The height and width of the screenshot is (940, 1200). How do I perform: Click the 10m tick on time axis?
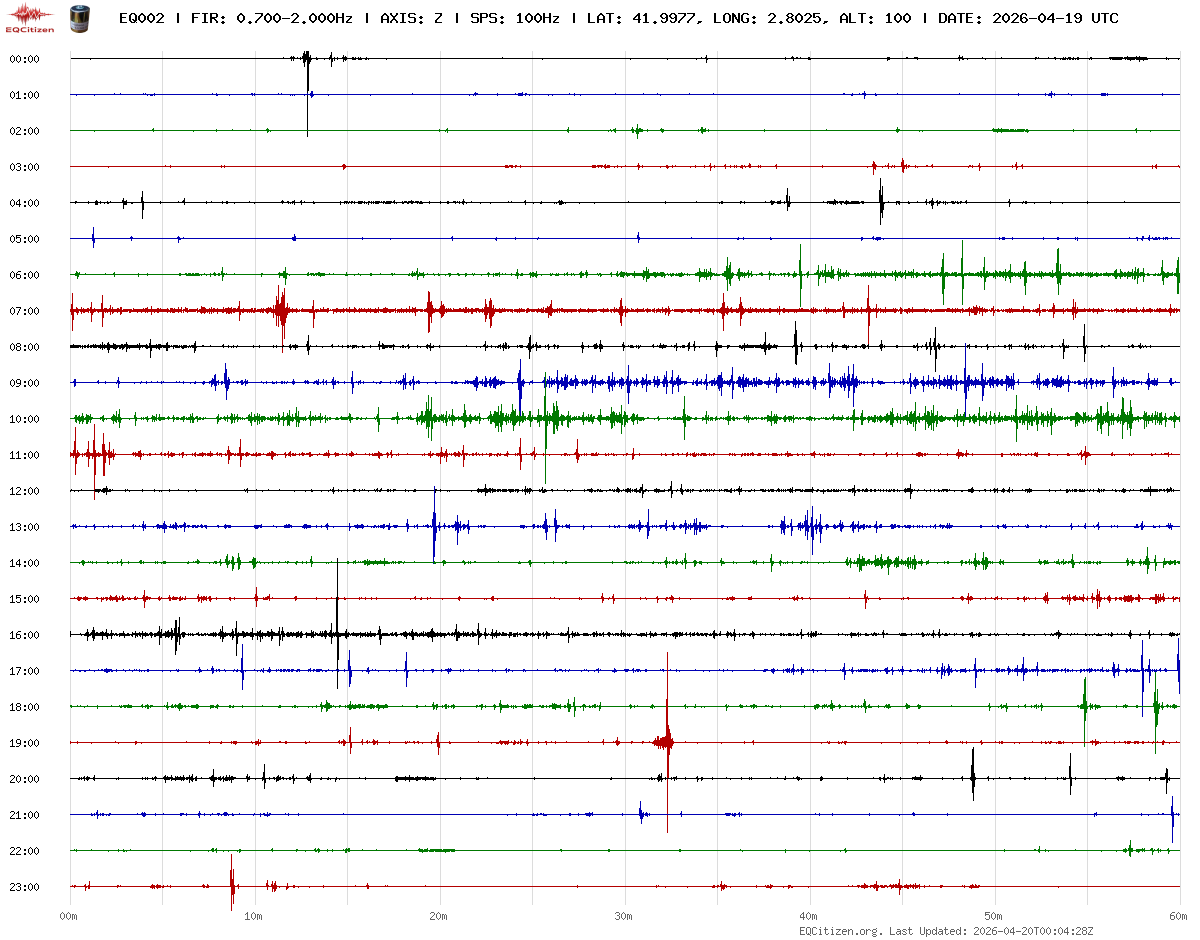254,916
